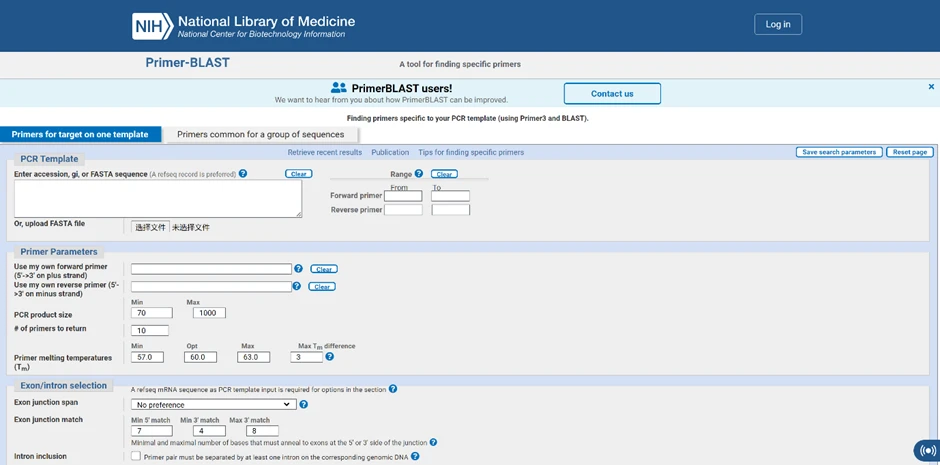Screen dimensions: 940x465
Task: Expand the Exon junction span dropdown
Action: (x=214, y=404)
